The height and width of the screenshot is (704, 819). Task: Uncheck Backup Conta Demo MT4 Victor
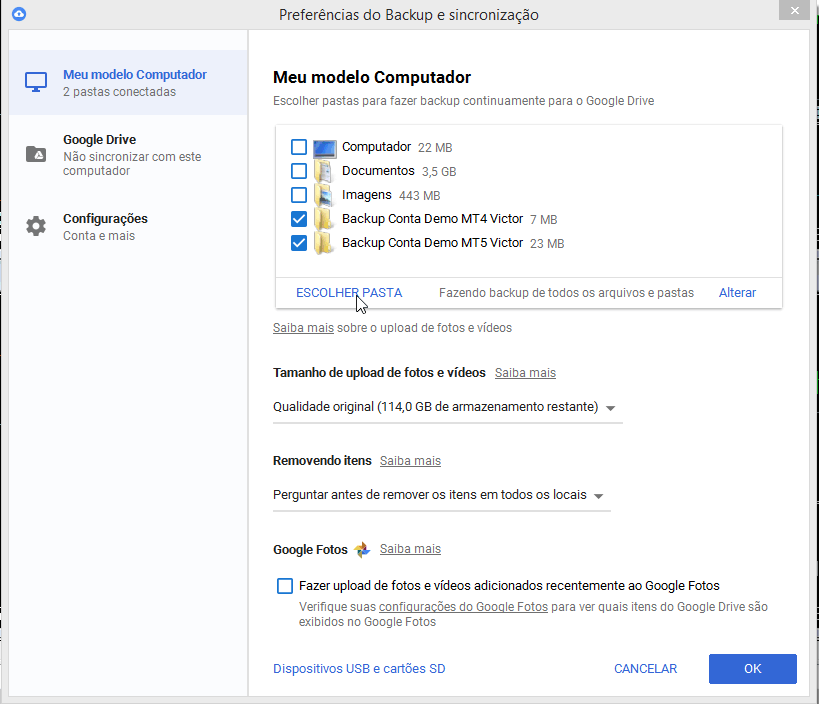pyautogui.click(x=299, y=219)
